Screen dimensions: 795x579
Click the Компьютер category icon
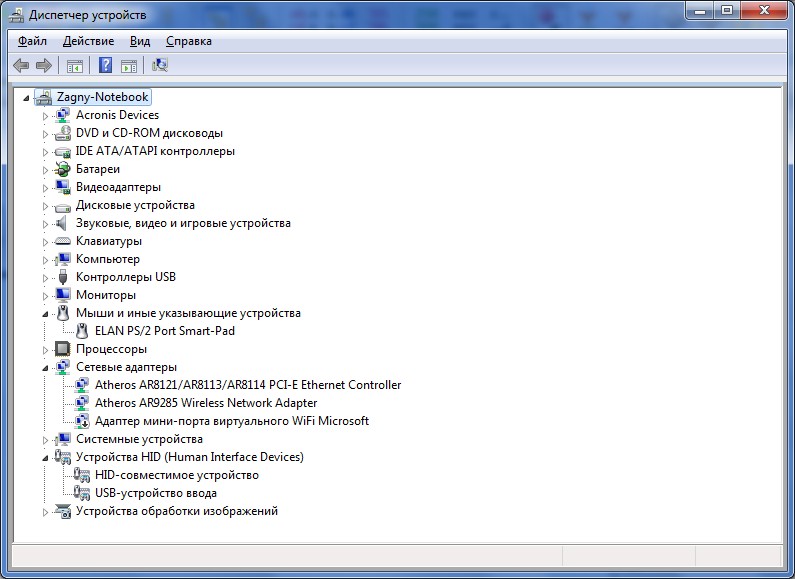click(x=62, y=259)
